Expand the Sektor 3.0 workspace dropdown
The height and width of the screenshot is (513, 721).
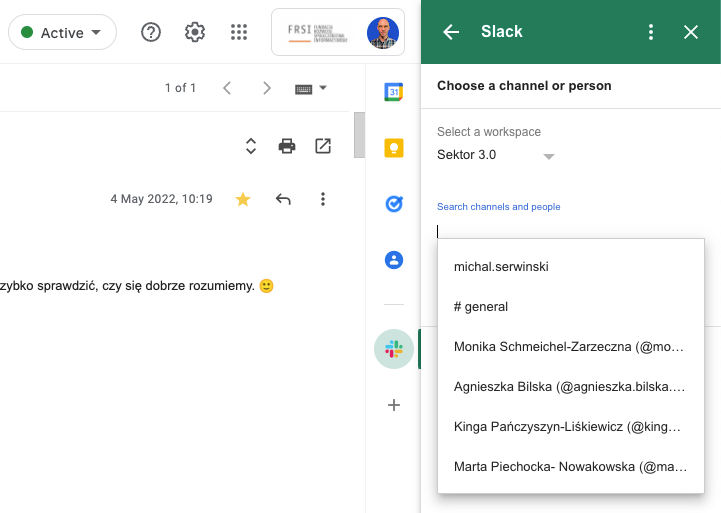(547, 156)
